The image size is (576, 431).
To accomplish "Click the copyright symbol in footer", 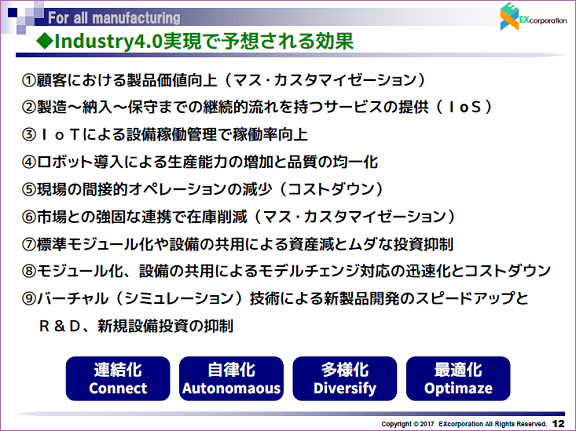I will pyautogui.click(x=415, y=424).
